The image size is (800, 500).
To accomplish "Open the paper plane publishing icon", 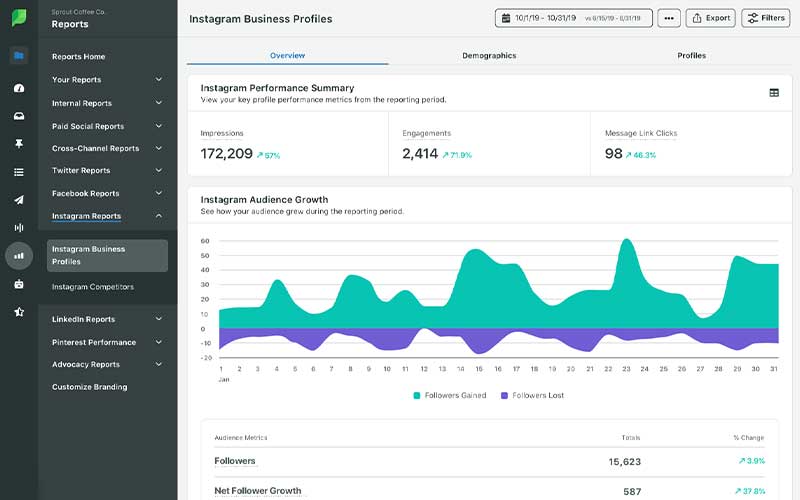I will click(18, 199).
